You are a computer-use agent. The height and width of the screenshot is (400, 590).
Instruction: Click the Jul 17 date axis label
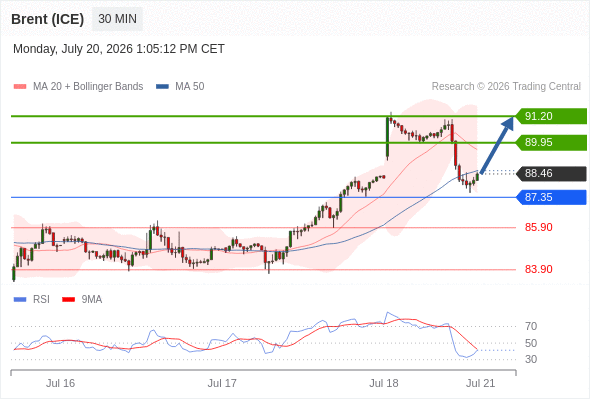[x=222, y=383]
